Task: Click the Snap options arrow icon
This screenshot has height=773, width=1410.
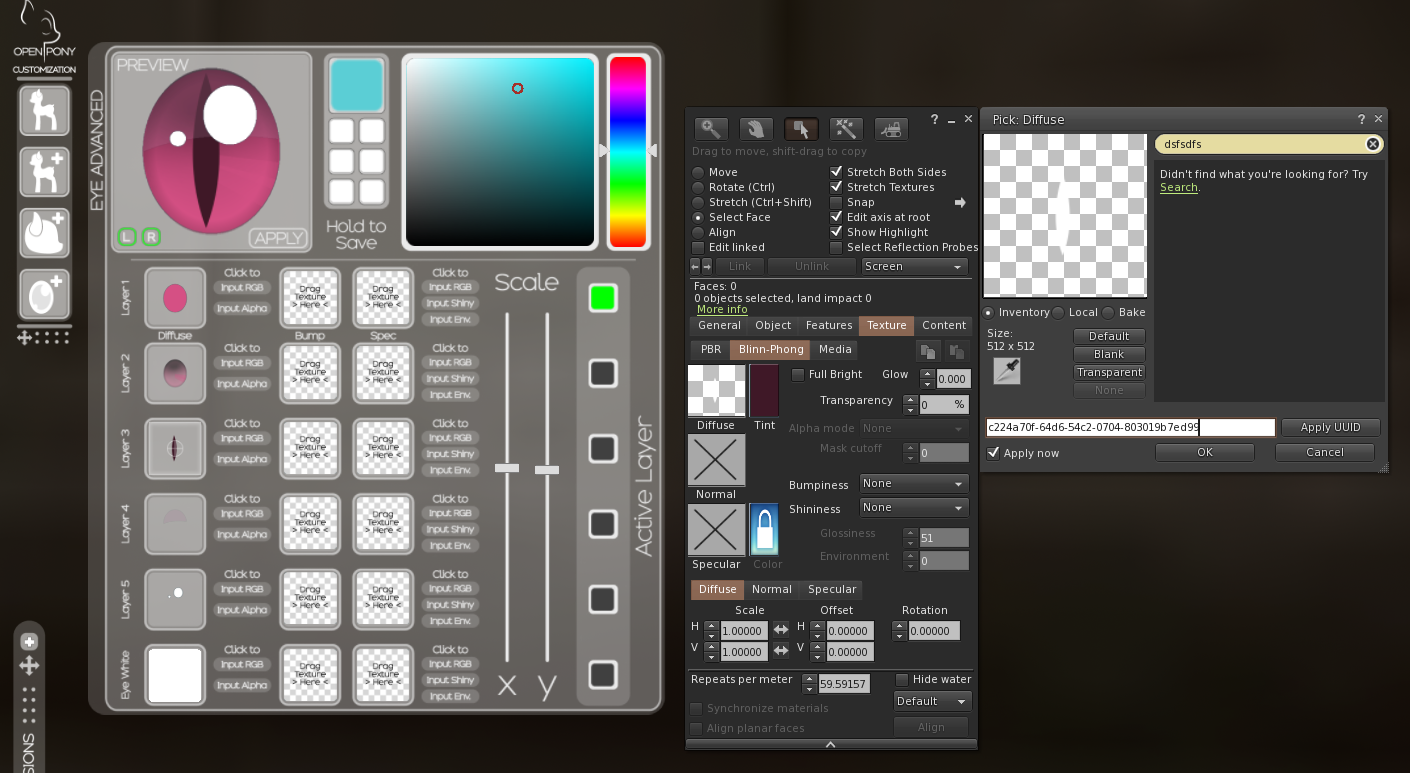Action: point(960,203)
